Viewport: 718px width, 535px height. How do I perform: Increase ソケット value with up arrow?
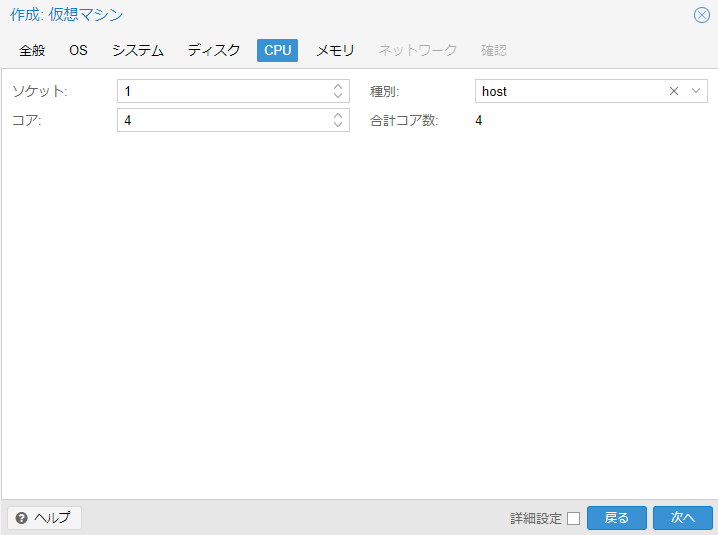tap(338, 87)
